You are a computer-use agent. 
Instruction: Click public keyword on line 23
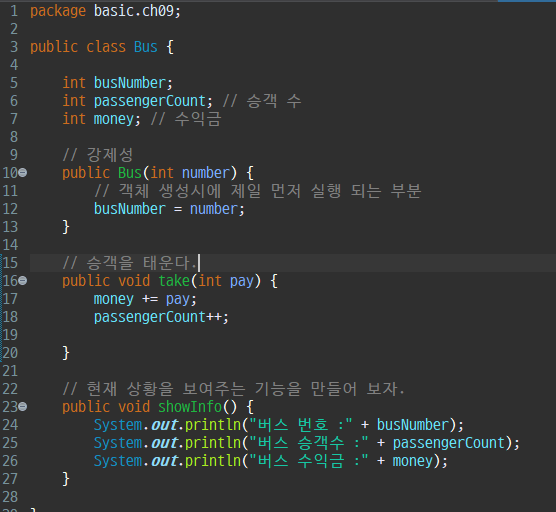click(86, 407)
